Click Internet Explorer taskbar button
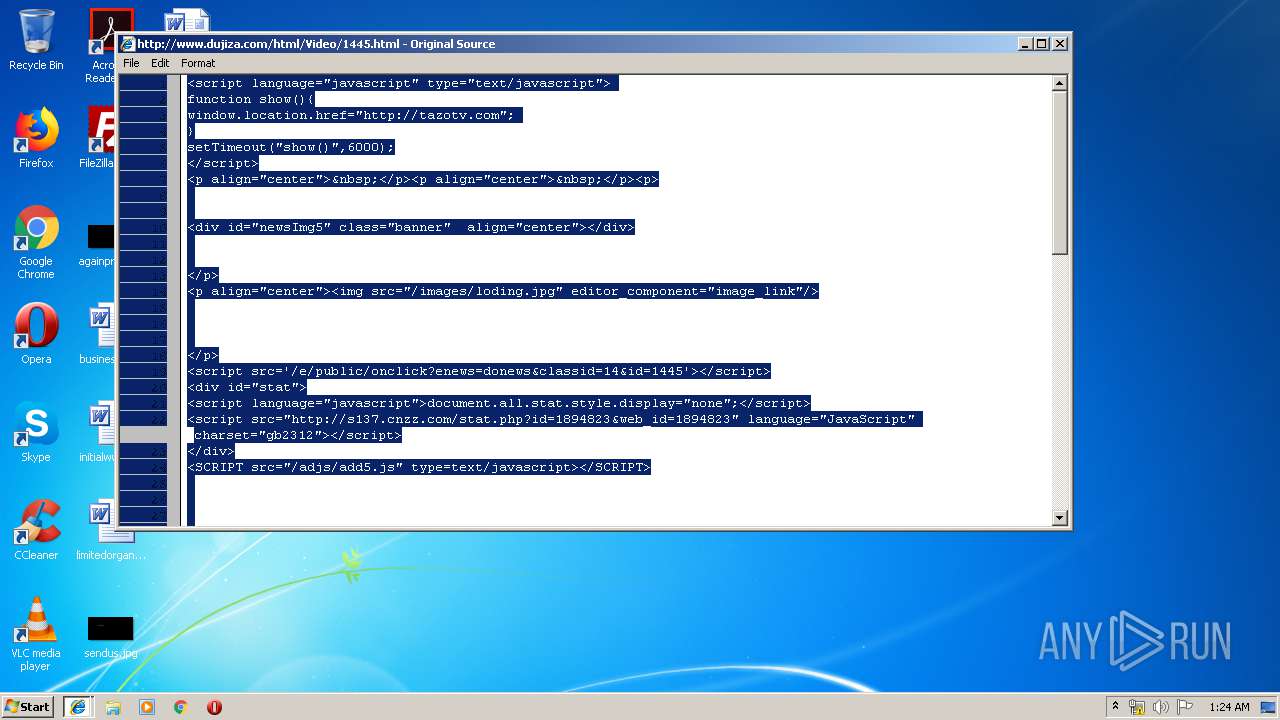The height and width of the screenshot is (720, 1280). point(78,707)
